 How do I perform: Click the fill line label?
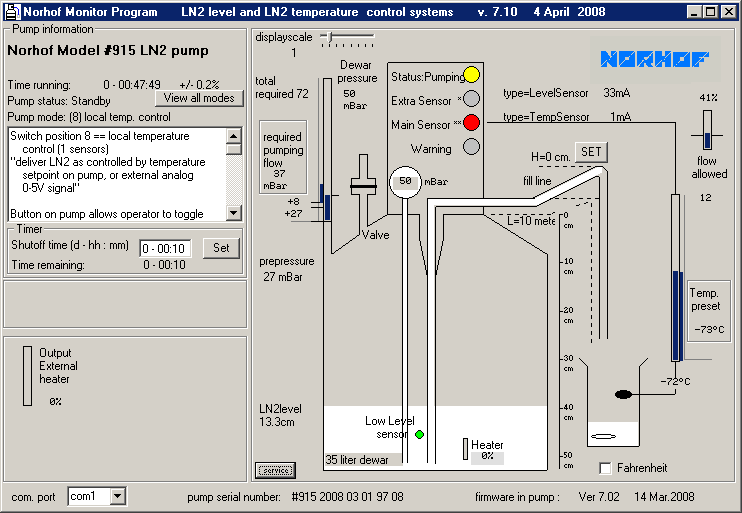[537, 181]
